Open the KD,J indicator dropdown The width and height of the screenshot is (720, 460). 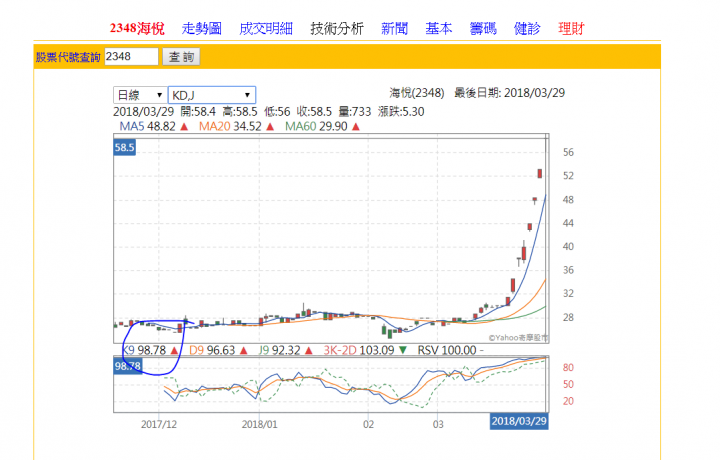(212, 95)
